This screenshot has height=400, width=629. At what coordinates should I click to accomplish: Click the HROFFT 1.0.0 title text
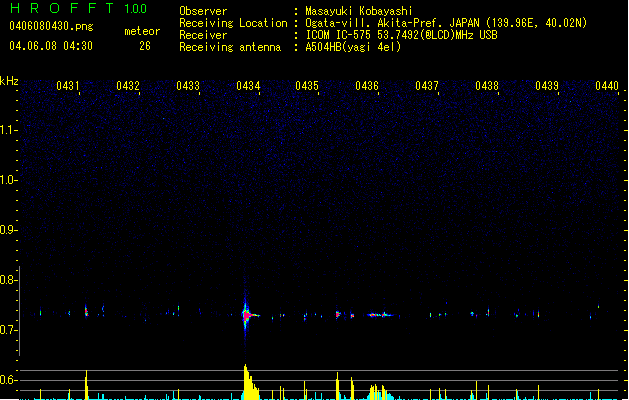pyautogui.click(x=78, y=8)
